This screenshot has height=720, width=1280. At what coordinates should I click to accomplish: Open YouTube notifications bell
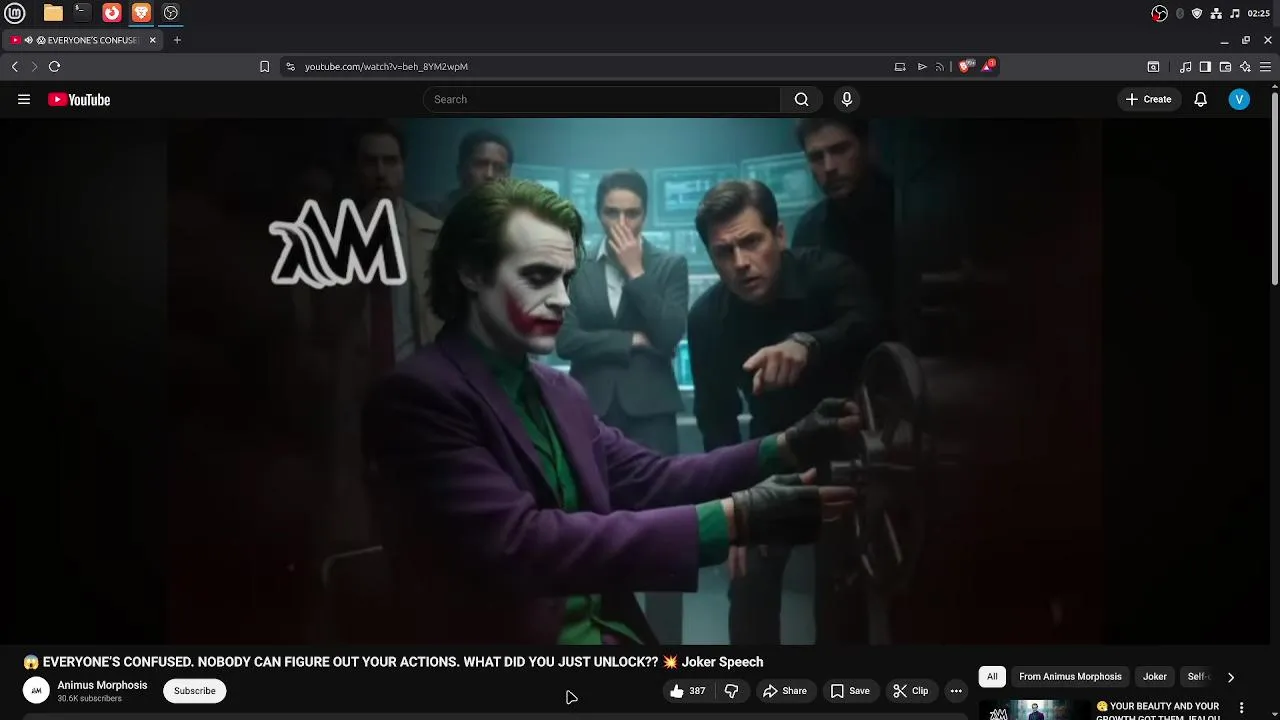tap(1200, 99)
